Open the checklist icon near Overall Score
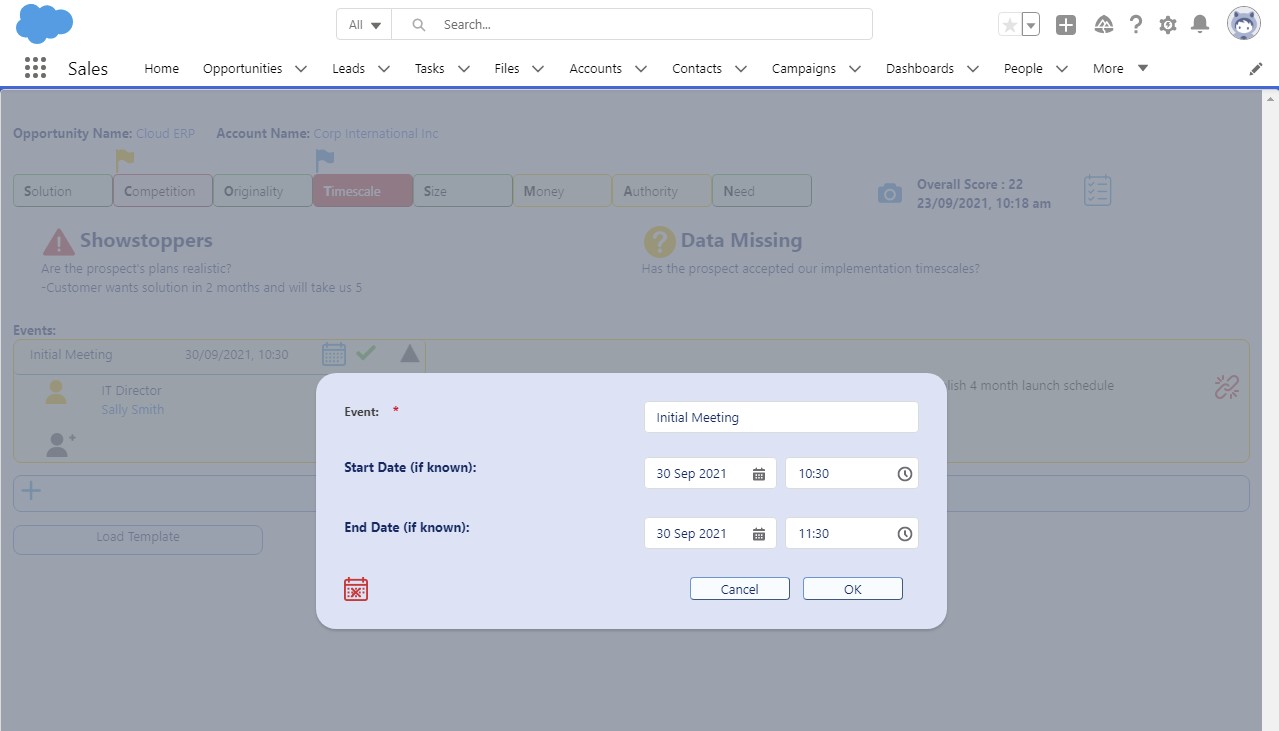Image resolution: width=1279 pixels, height=731 pixels. tap(1096, 190)
